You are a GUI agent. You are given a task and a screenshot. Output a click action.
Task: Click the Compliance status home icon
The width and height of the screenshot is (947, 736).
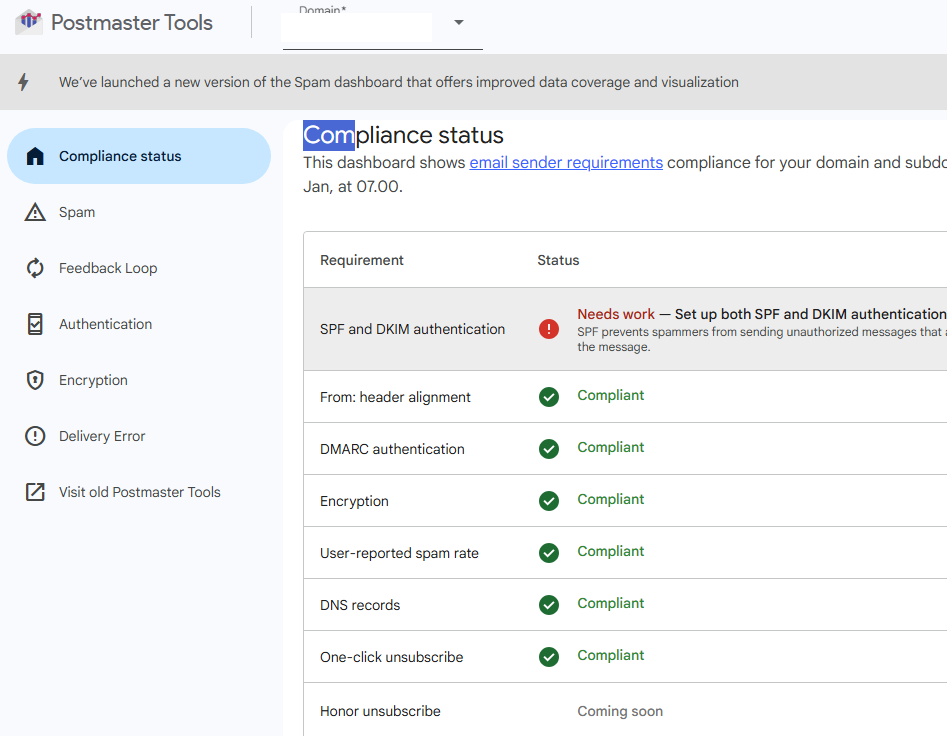(35, 156)
